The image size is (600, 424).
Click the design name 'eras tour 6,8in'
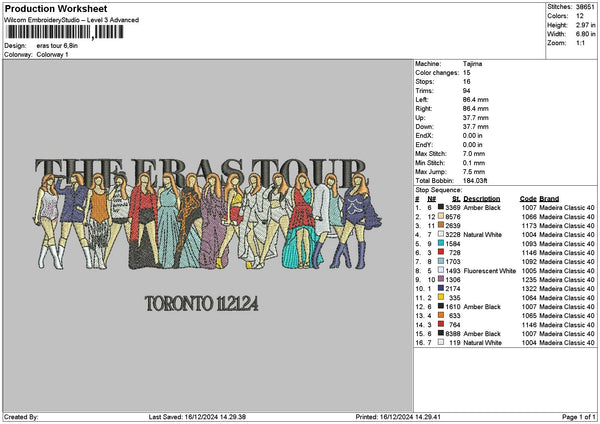coord(57,46)
